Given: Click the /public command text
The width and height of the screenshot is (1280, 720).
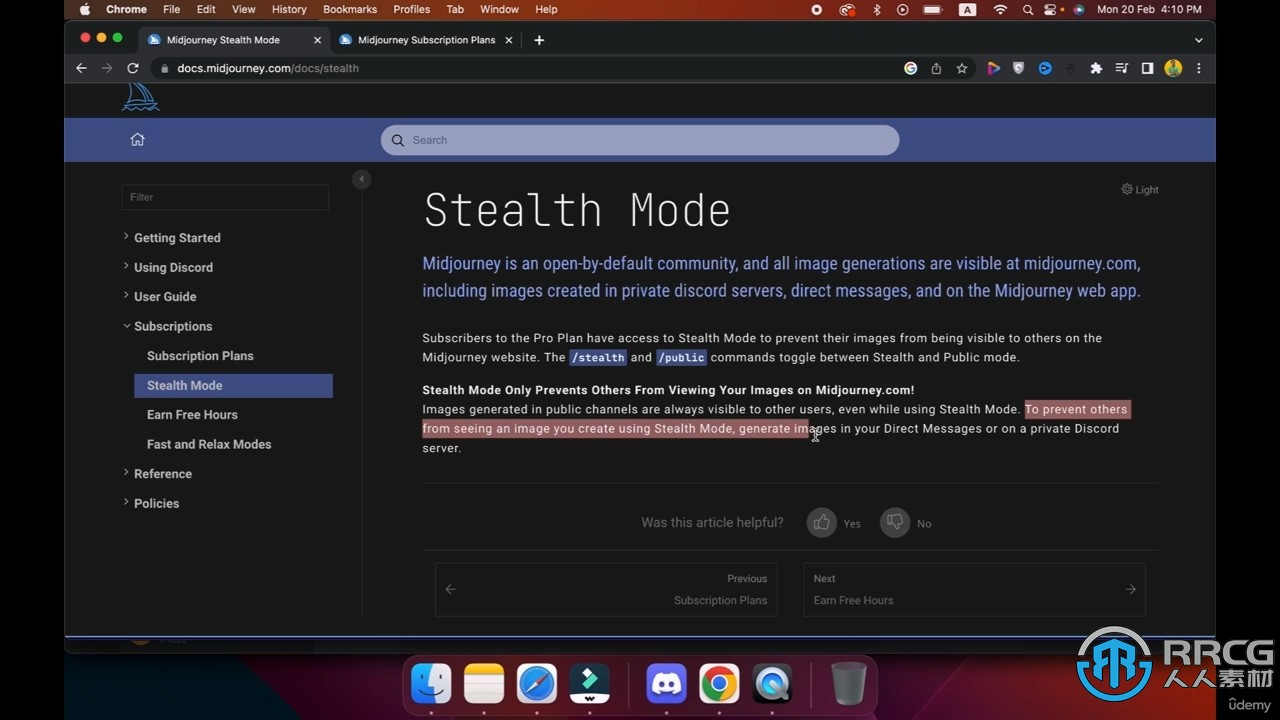Looking at the screenshot, I should [x=681, y=358].
